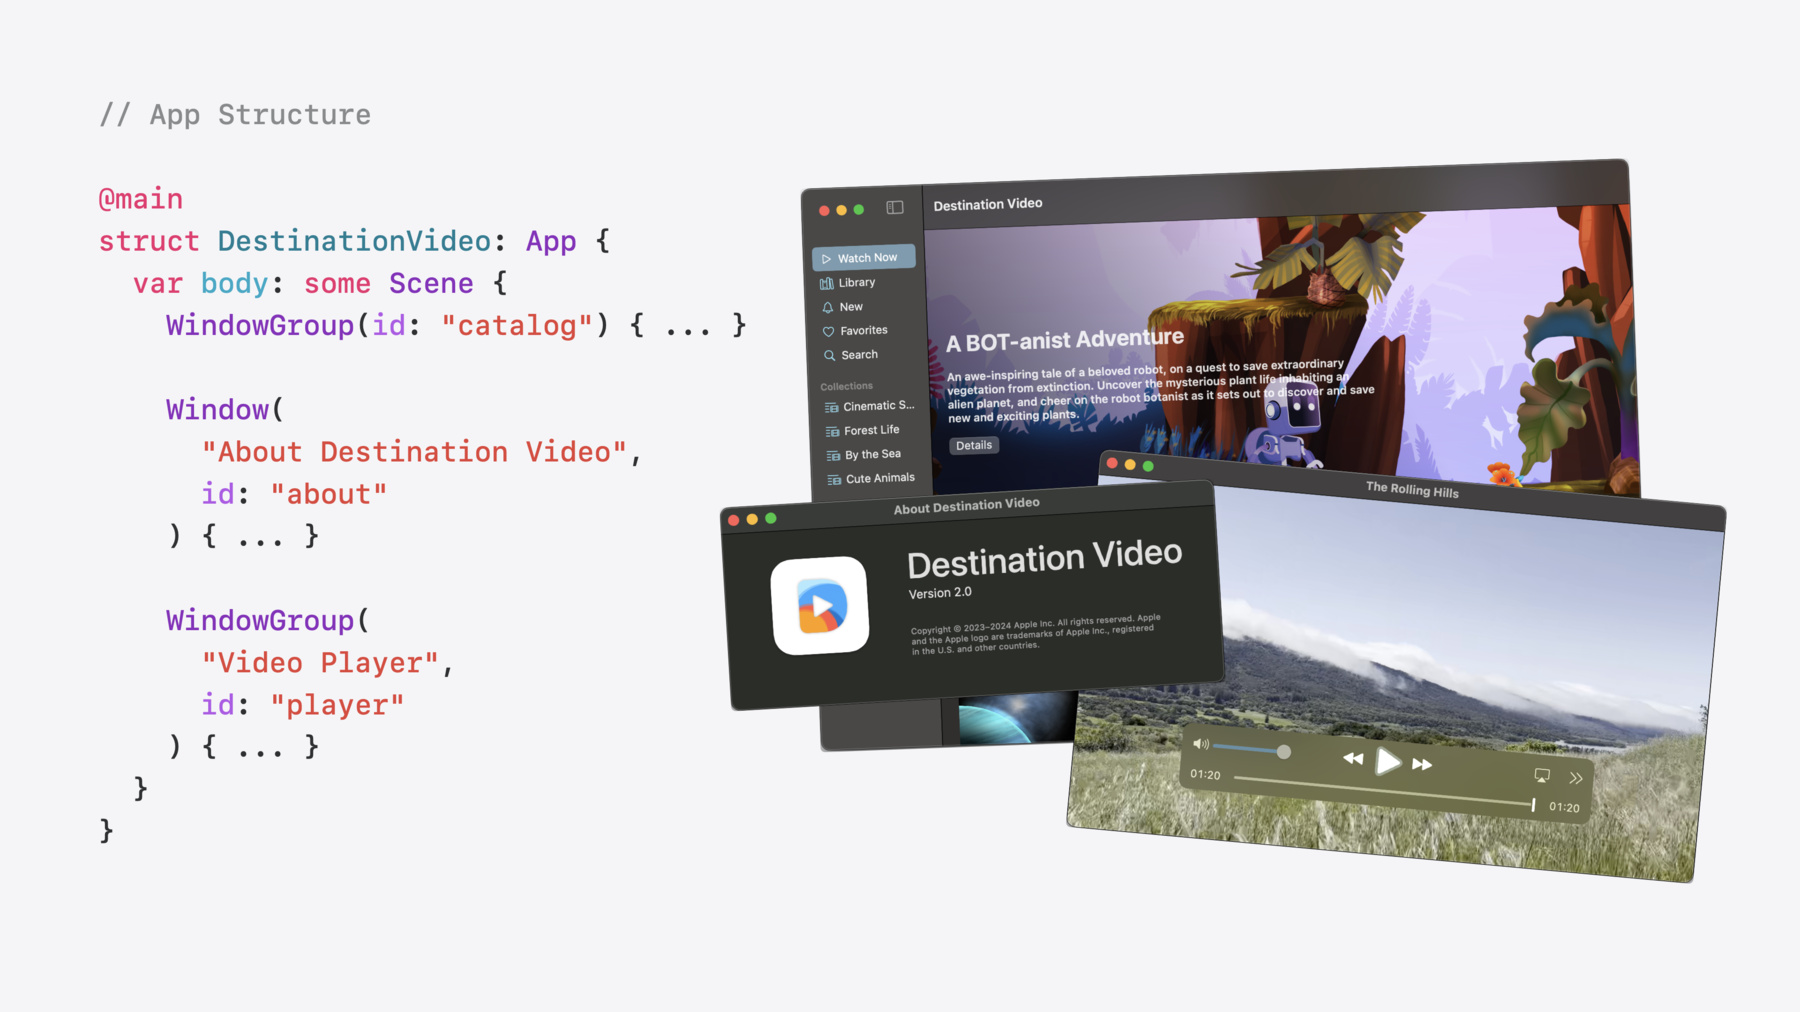Close the About Destination Video window

coord(734,520)
